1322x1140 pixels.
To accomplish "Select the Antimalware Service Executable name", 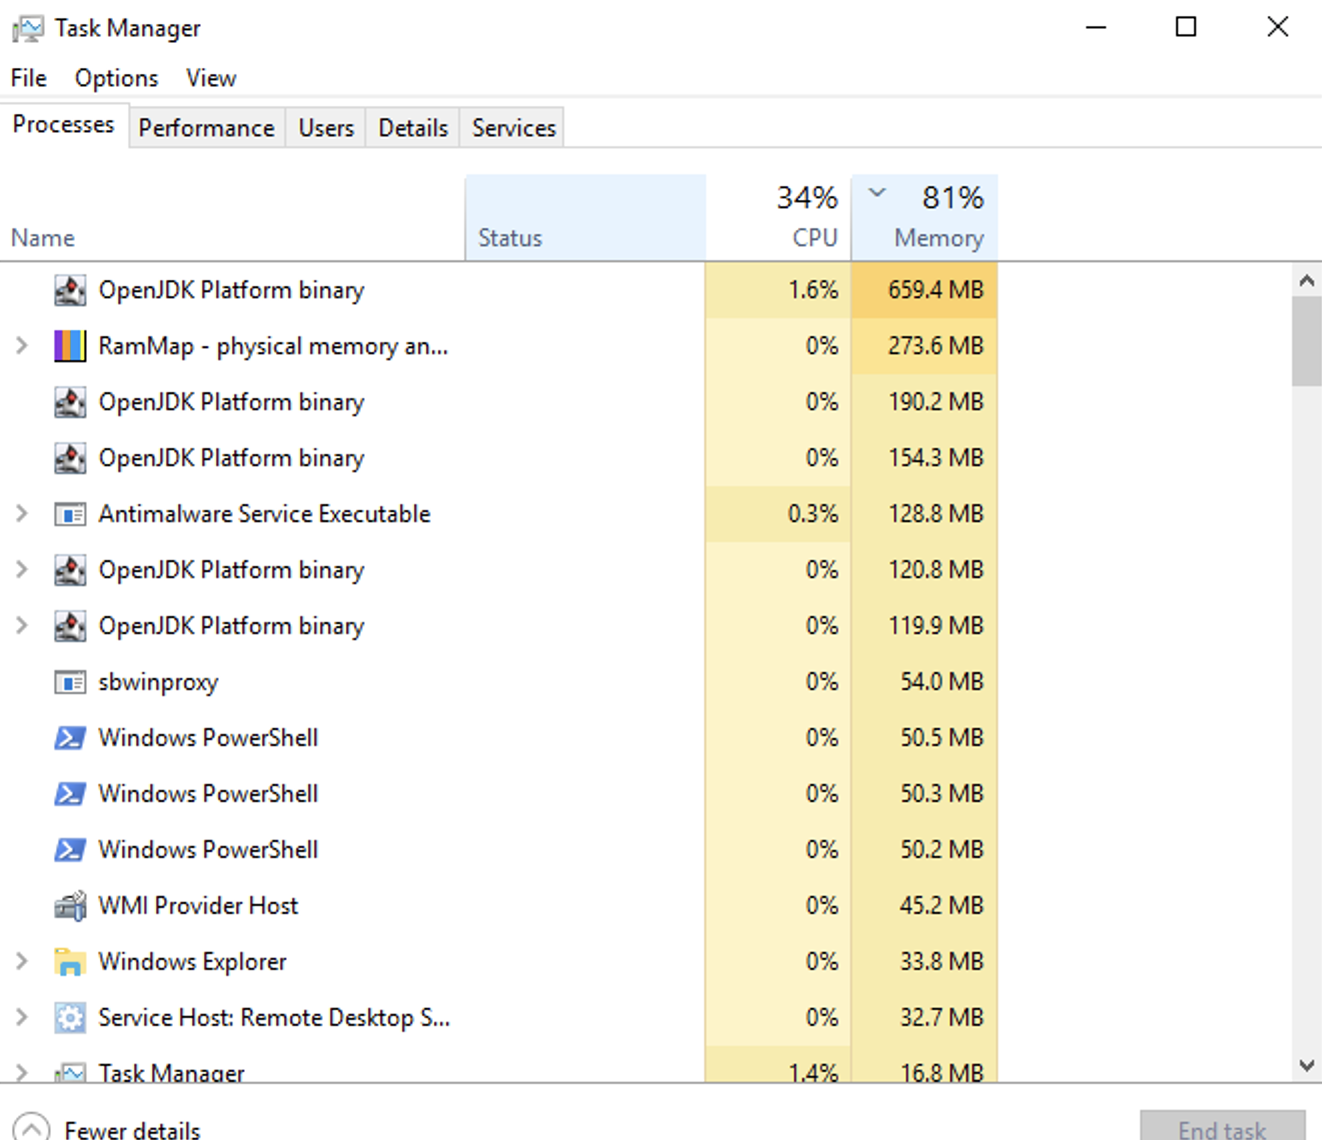I will [x=265, y=514].
